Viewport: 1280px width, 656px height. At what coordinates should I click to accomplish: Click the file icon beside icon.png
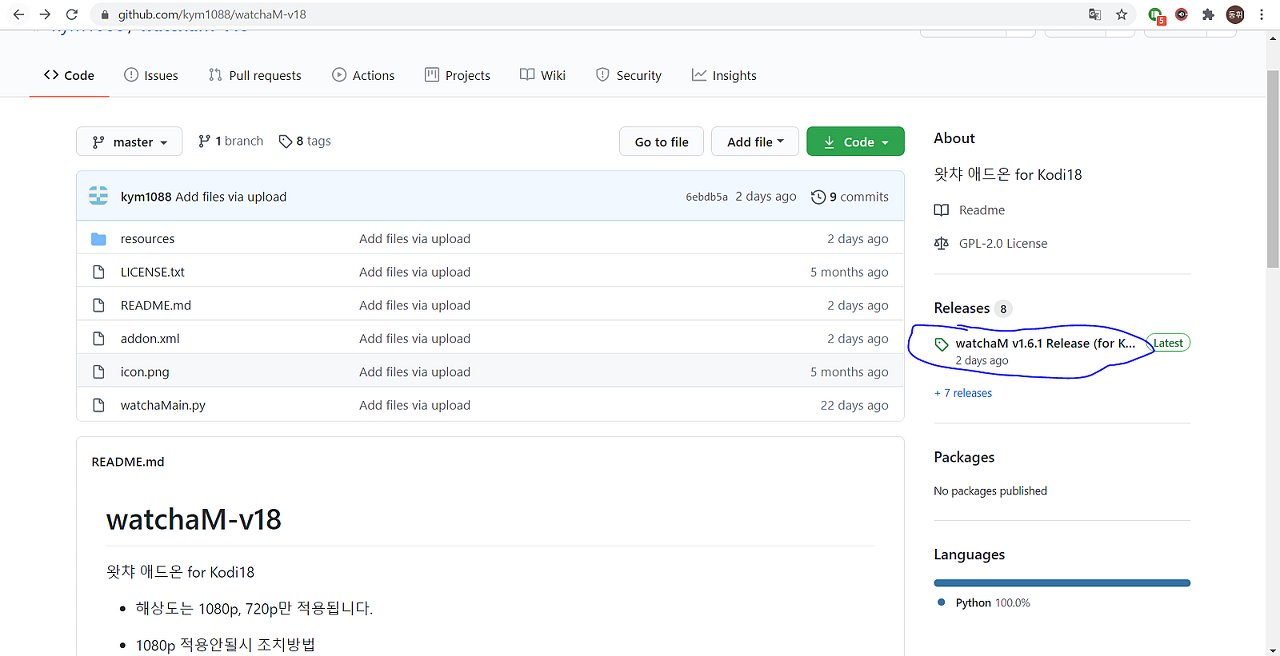click(98, 372)
